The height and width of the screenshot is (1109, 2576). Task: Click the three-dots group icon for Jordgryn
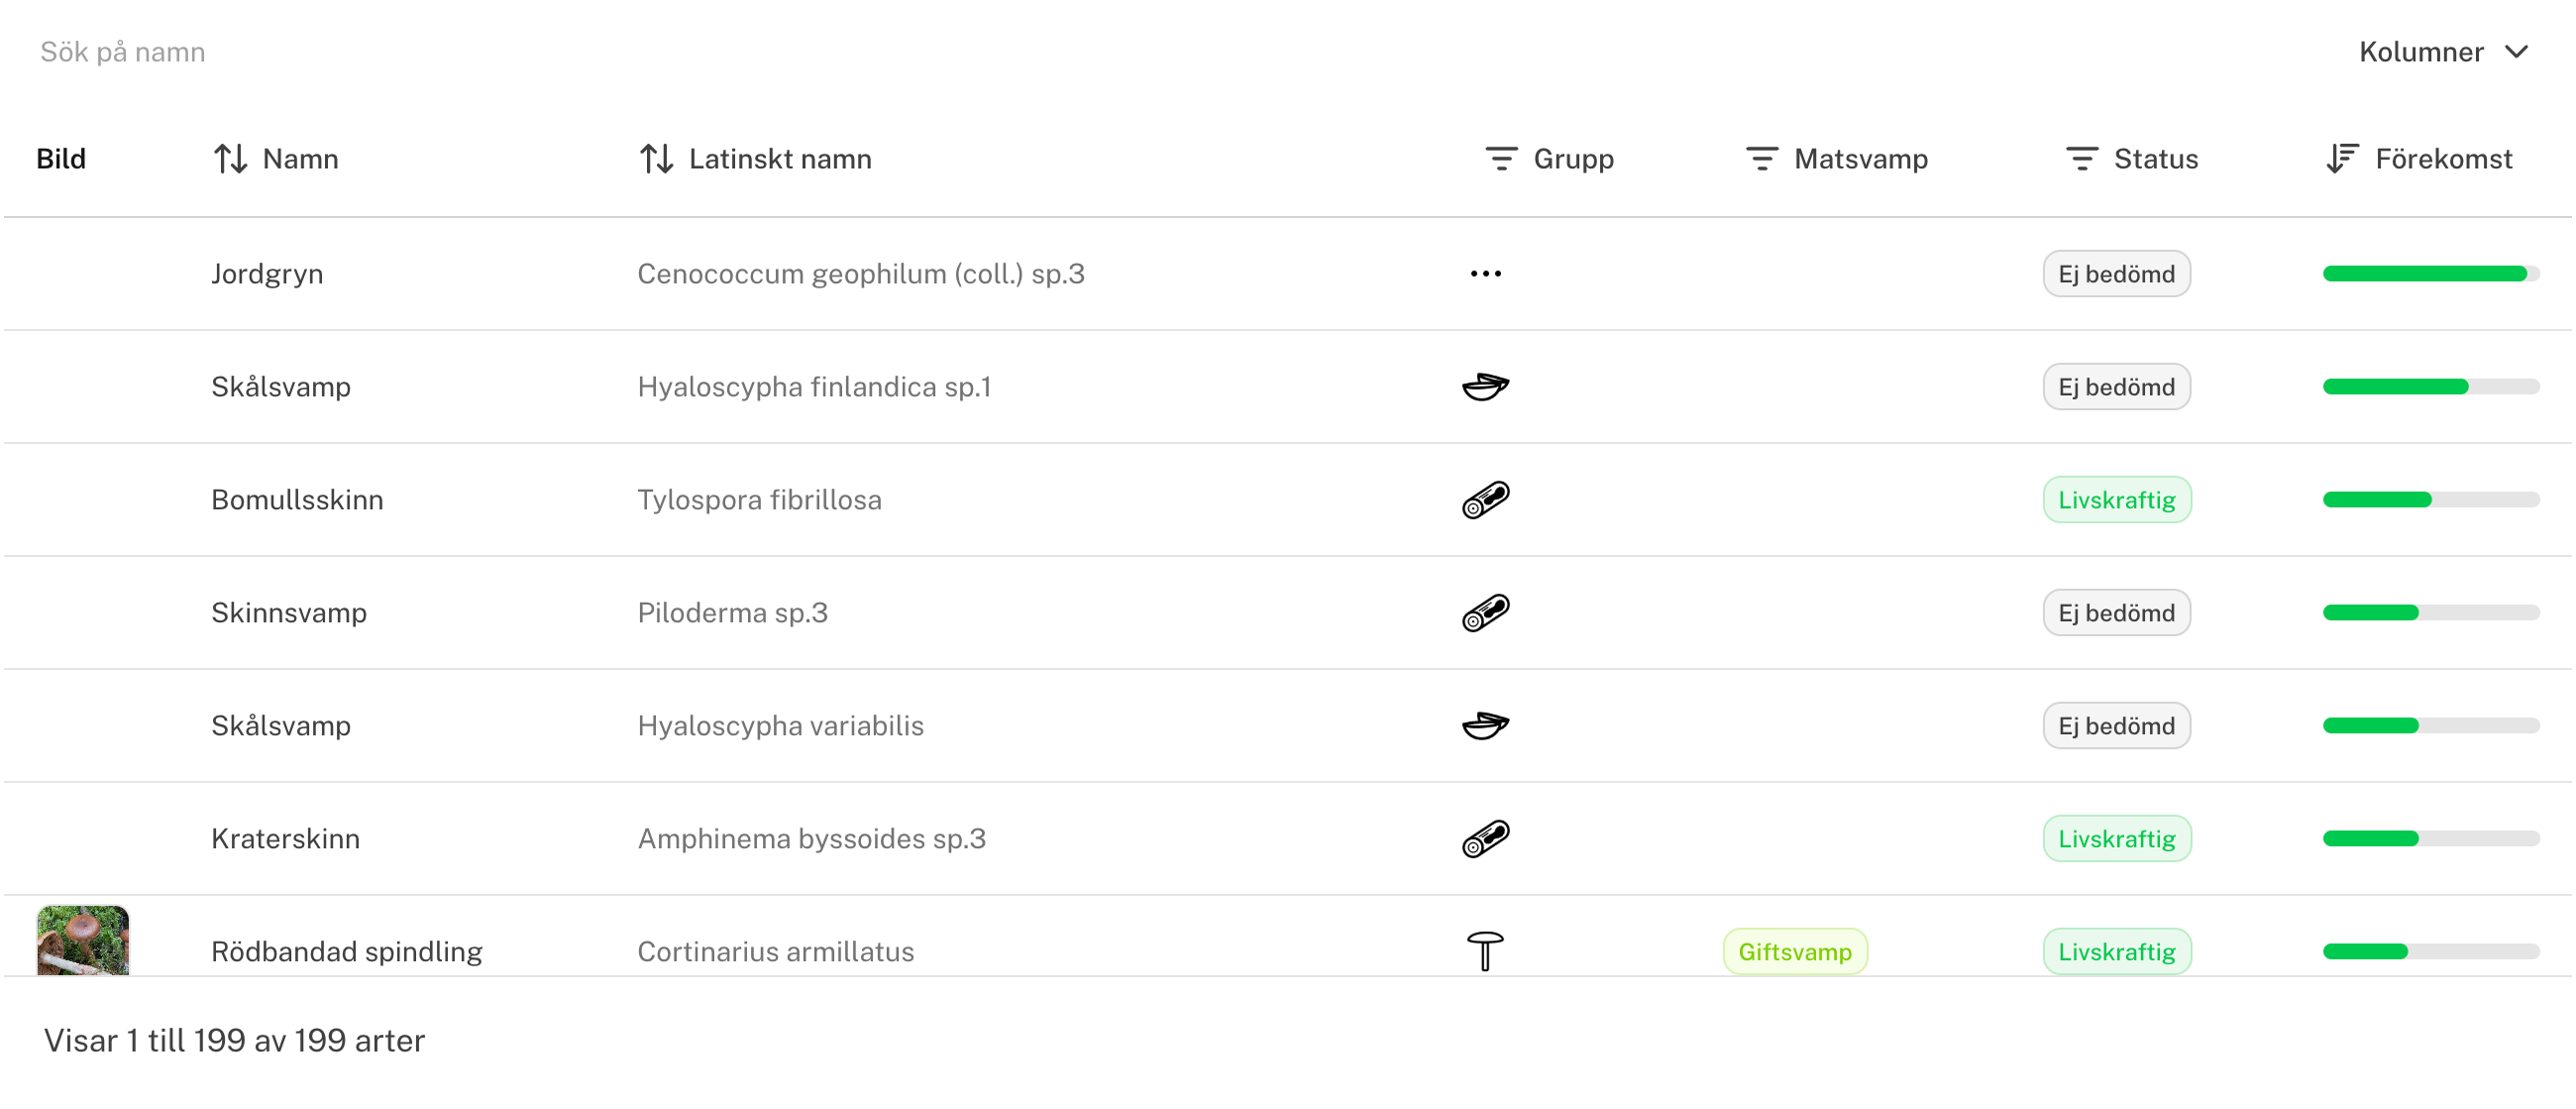click(x=1485, y=274)
